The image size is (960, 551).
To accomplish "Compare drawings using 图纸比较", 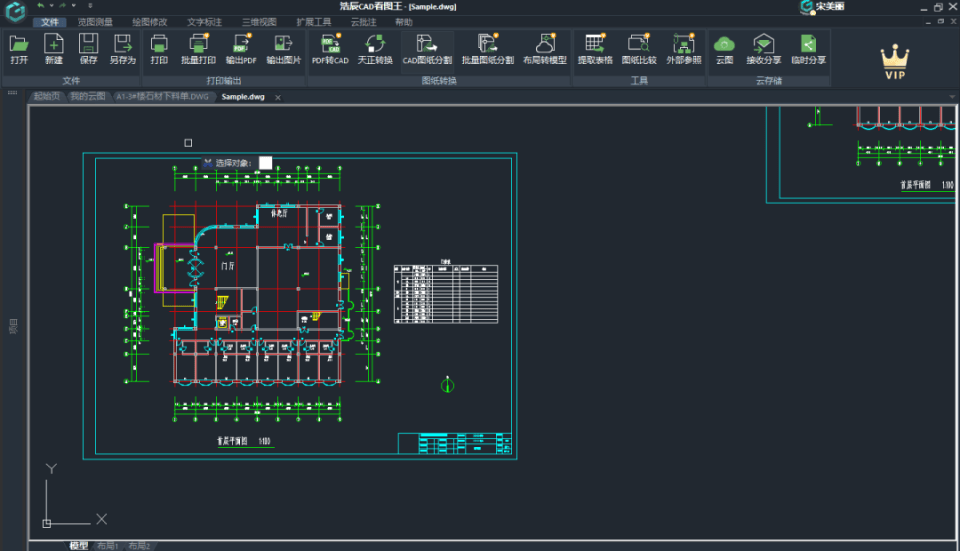I will click(639, 49).
